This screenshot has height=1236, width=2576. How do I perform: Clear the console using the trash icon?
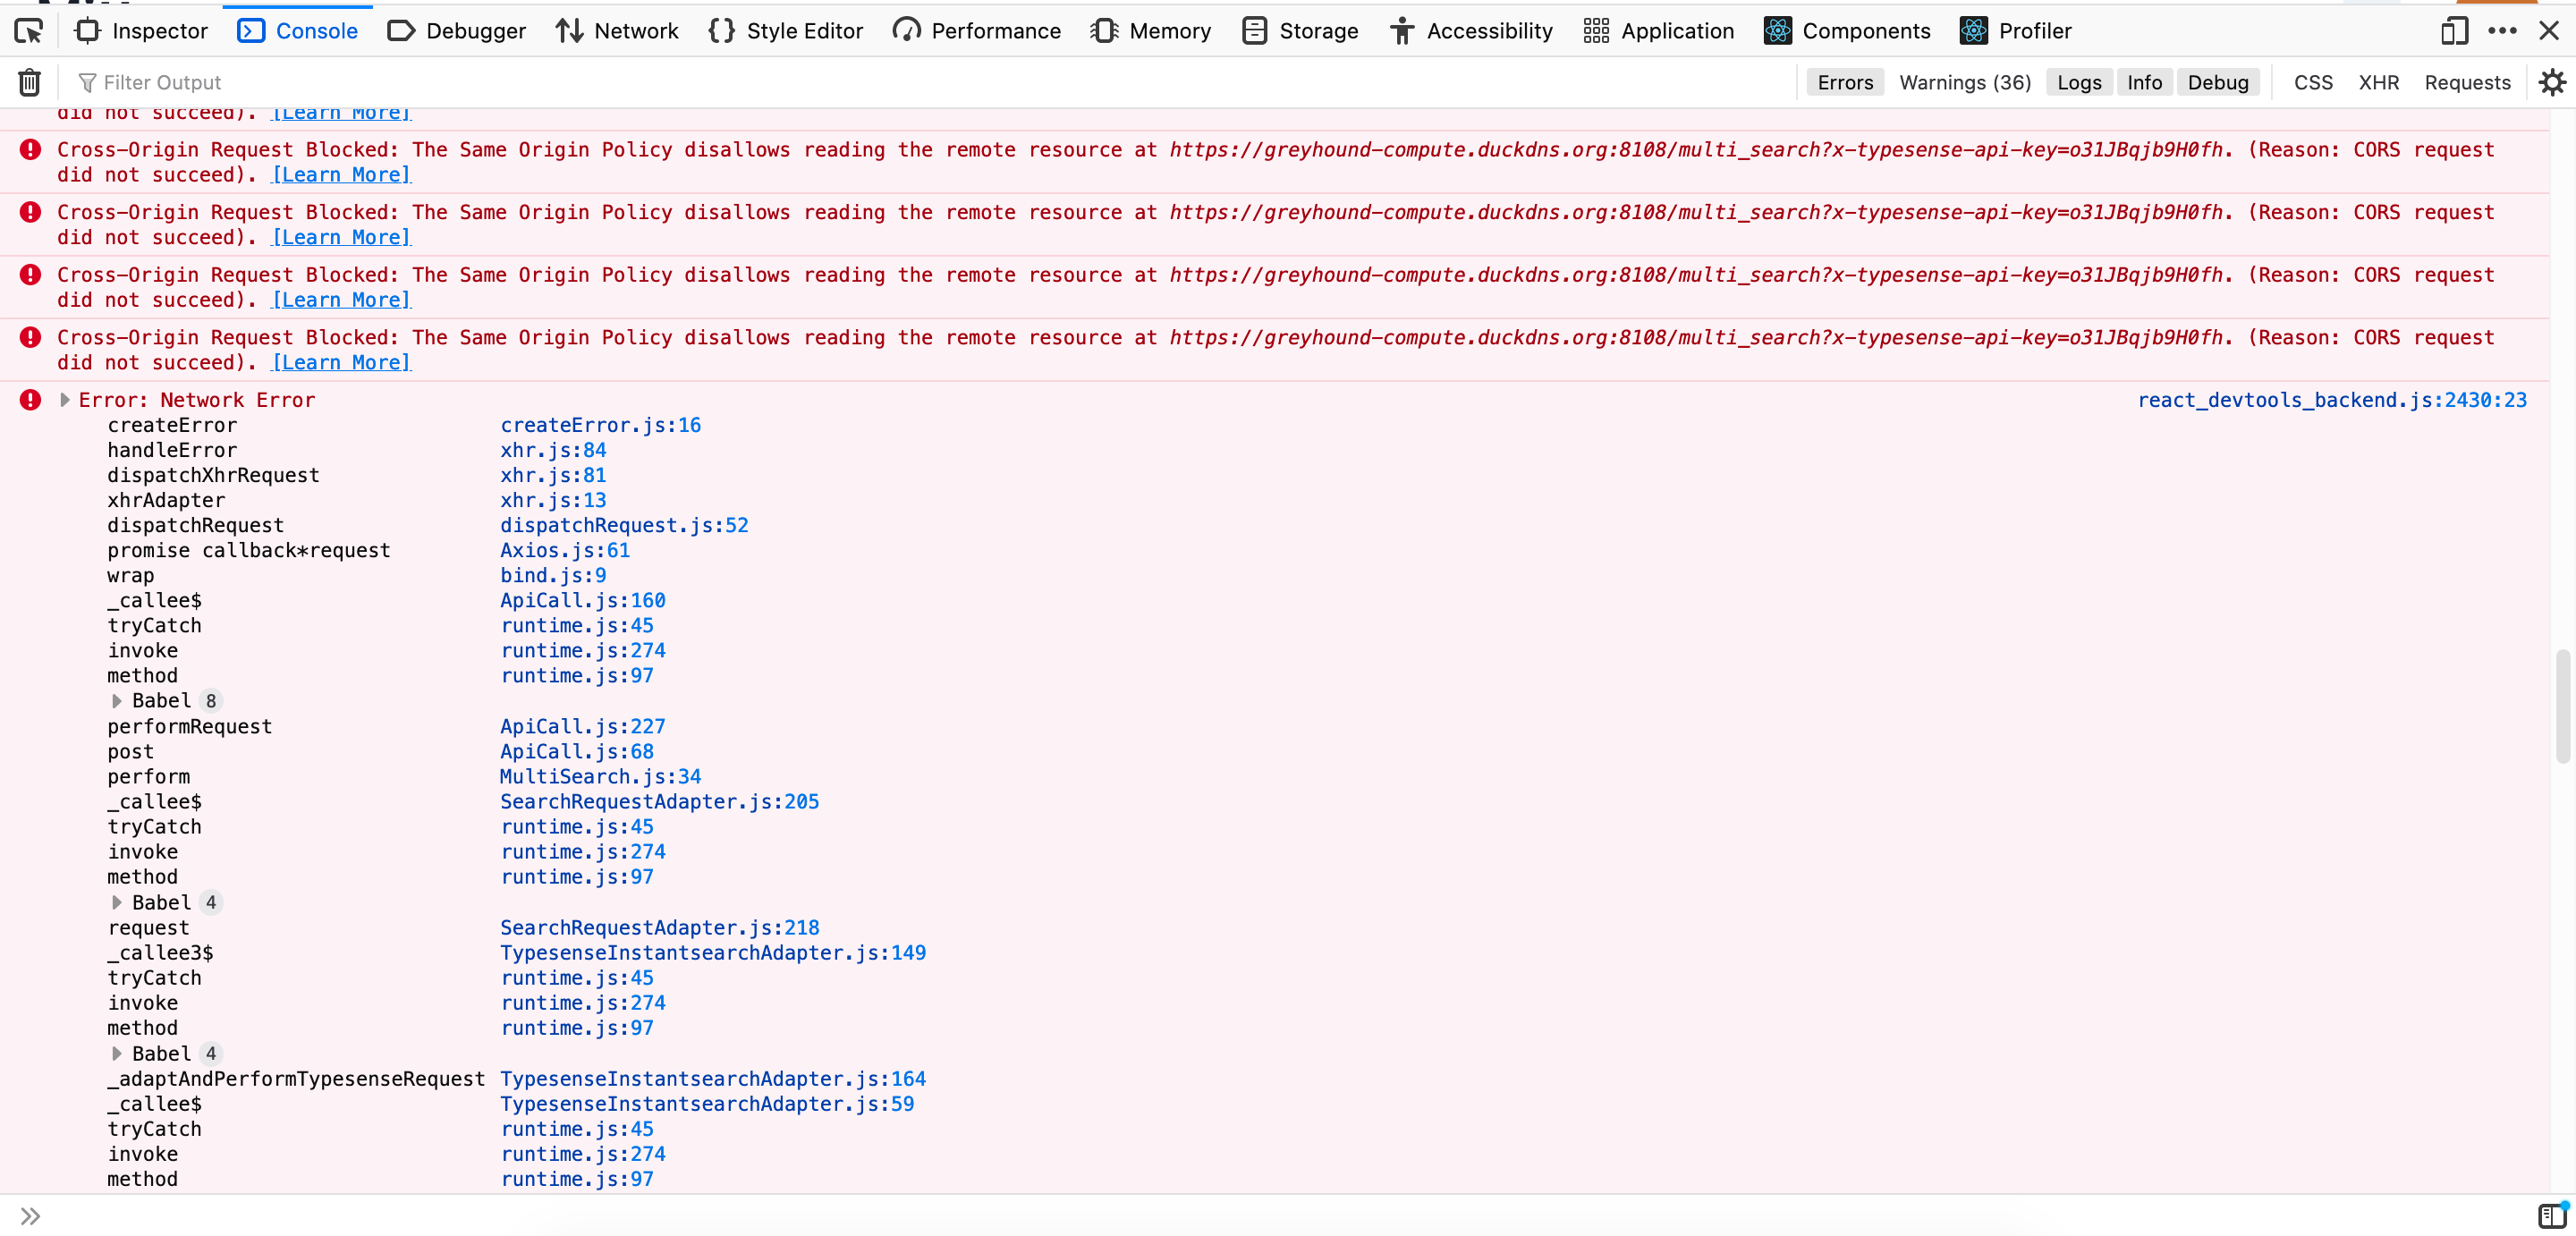tap(29, 82)
